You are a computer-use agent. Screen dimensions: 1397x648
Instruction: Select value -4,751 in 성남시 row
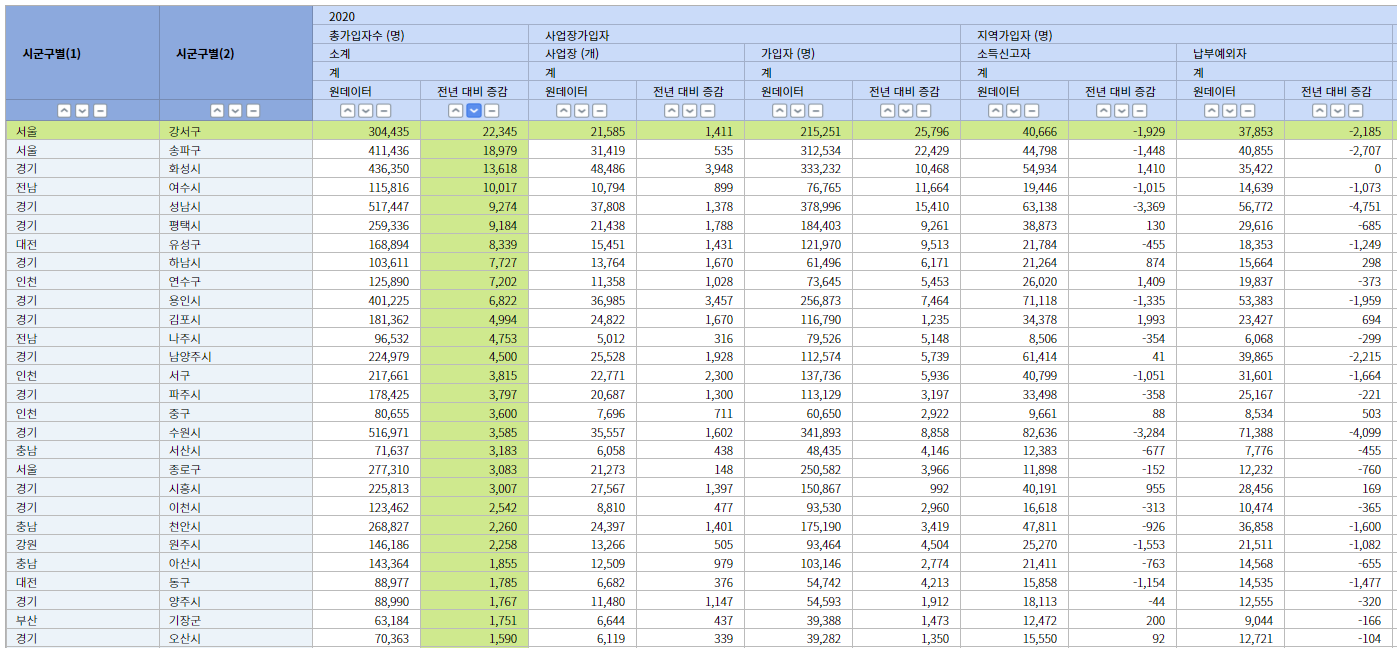1339,206
